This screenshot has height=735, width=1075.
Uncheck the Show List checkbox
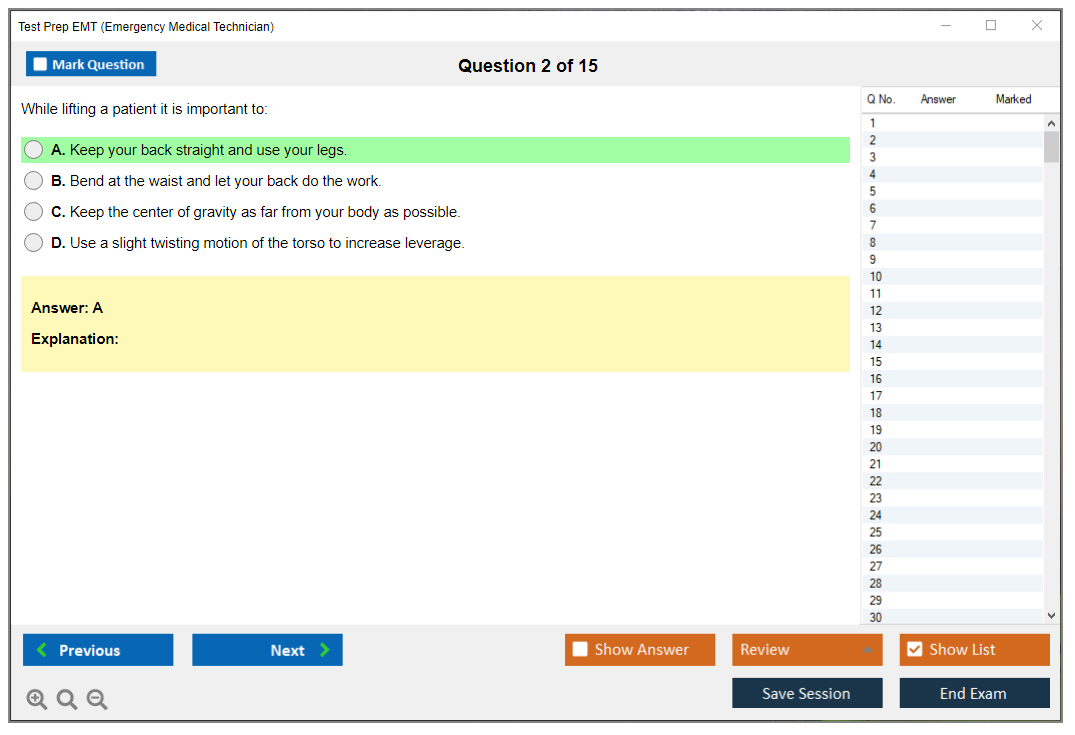[914, 650]
